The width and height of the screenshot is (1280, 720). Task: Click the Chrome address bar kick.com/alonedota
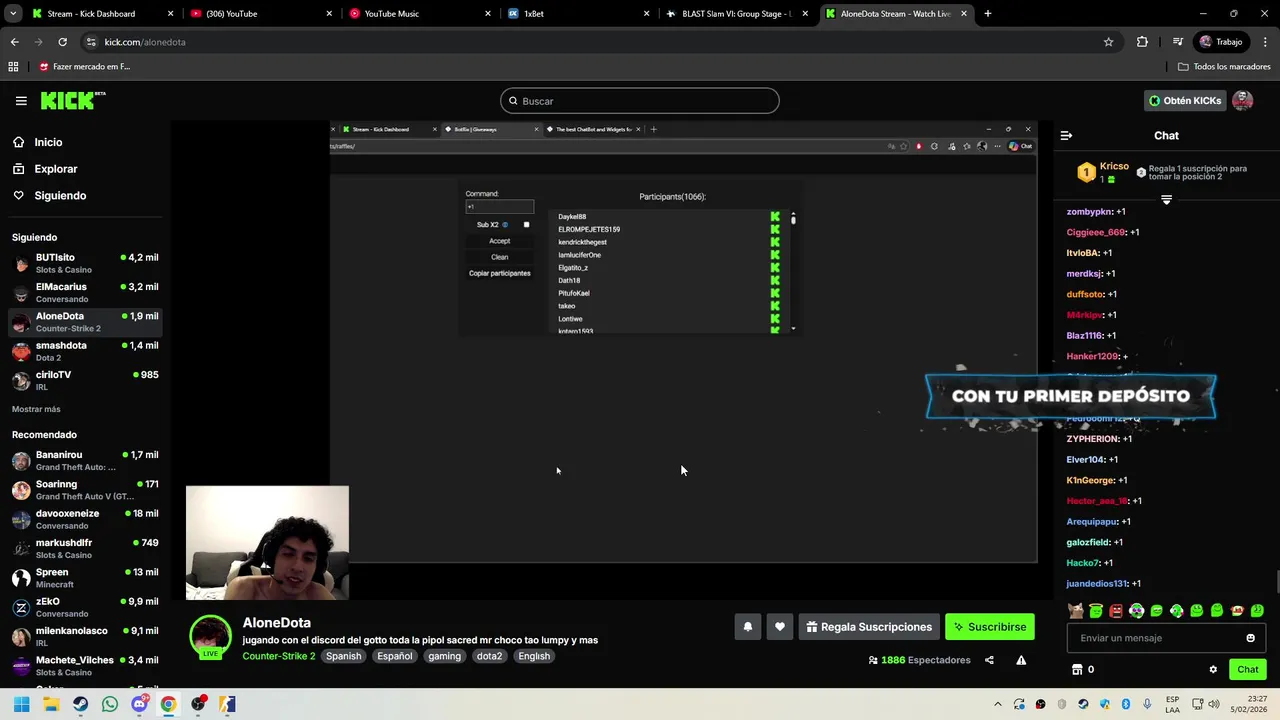(597, 42)
